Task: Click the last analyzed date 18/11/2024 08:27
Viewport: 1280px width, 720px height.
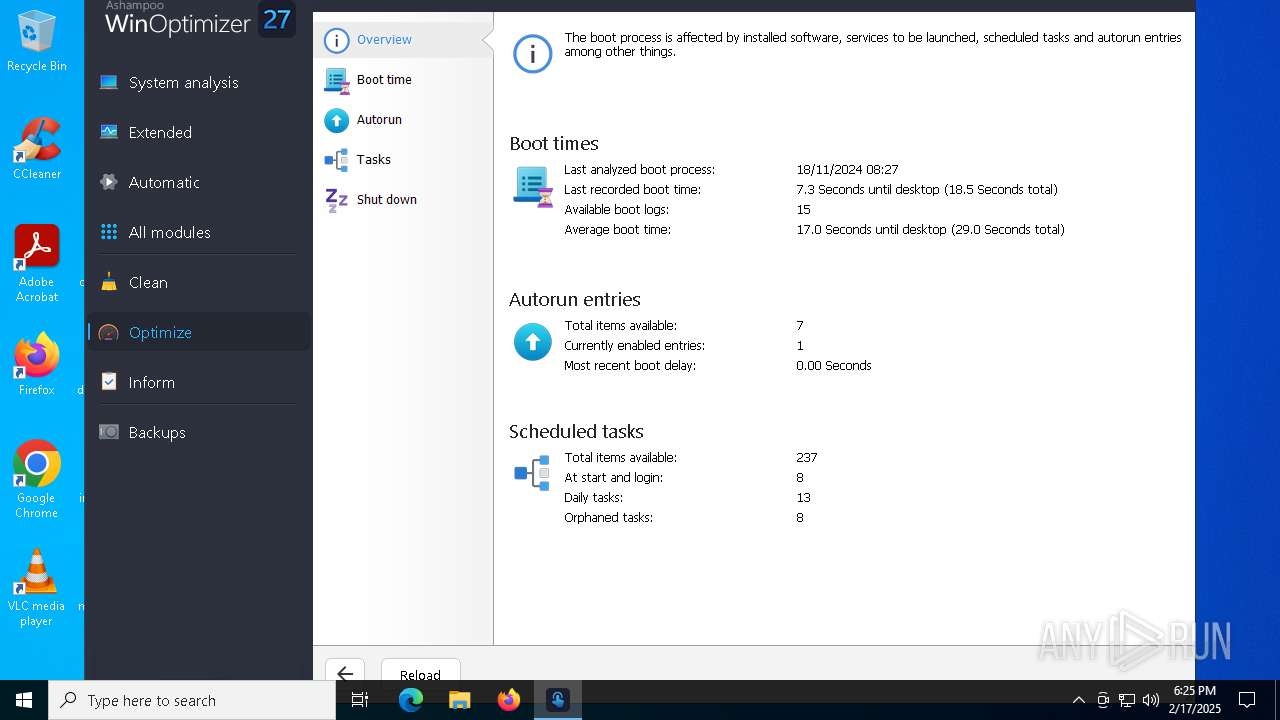Action: pos(847,170)
